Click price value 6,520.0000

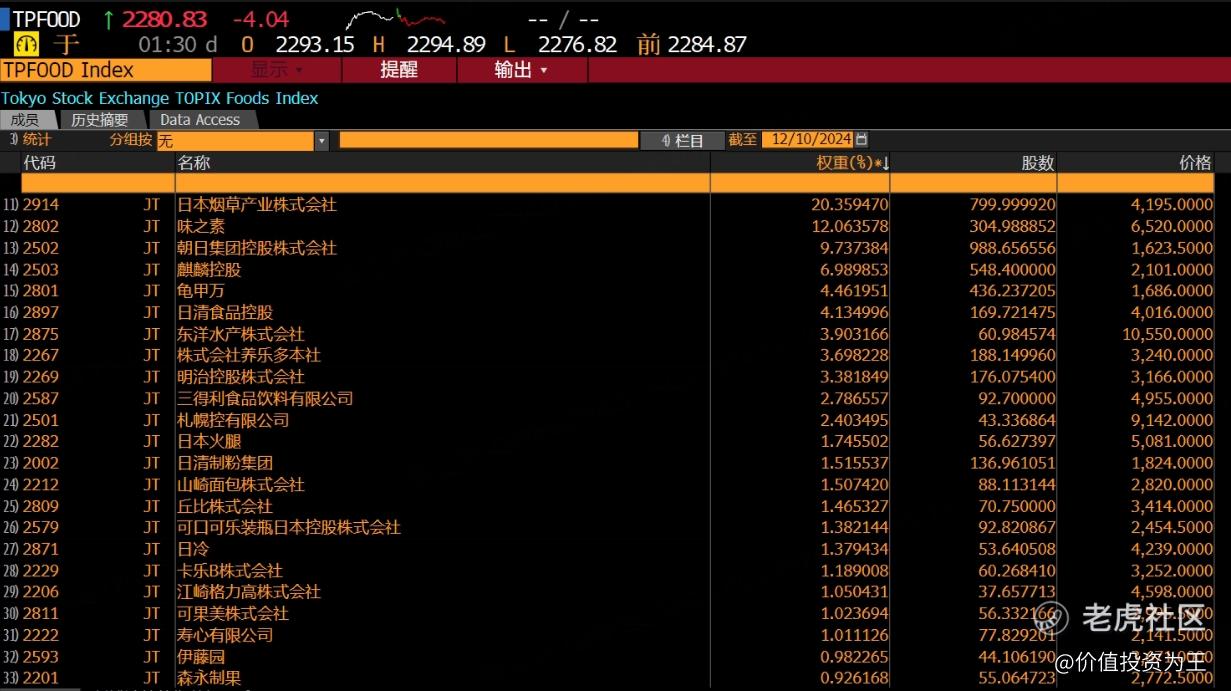coord(1172,226)
